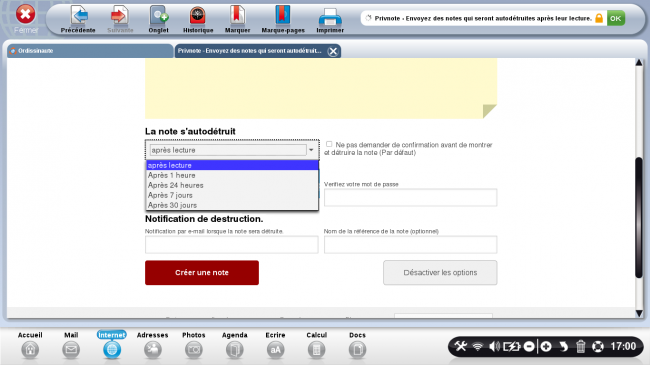Launch the Ecrire writing app
This screenshot has height=365, width=650.
click(x=276, y=350)
